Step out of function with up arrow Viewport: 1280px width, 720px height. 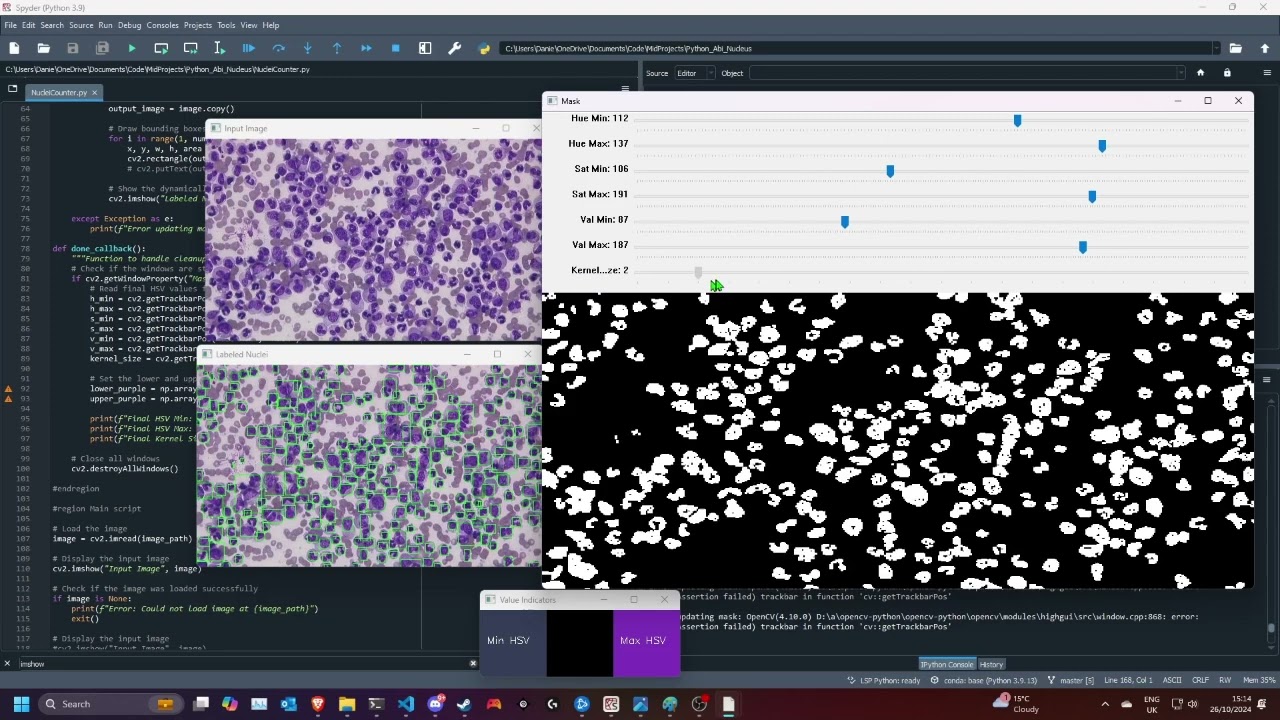[337, 48]
